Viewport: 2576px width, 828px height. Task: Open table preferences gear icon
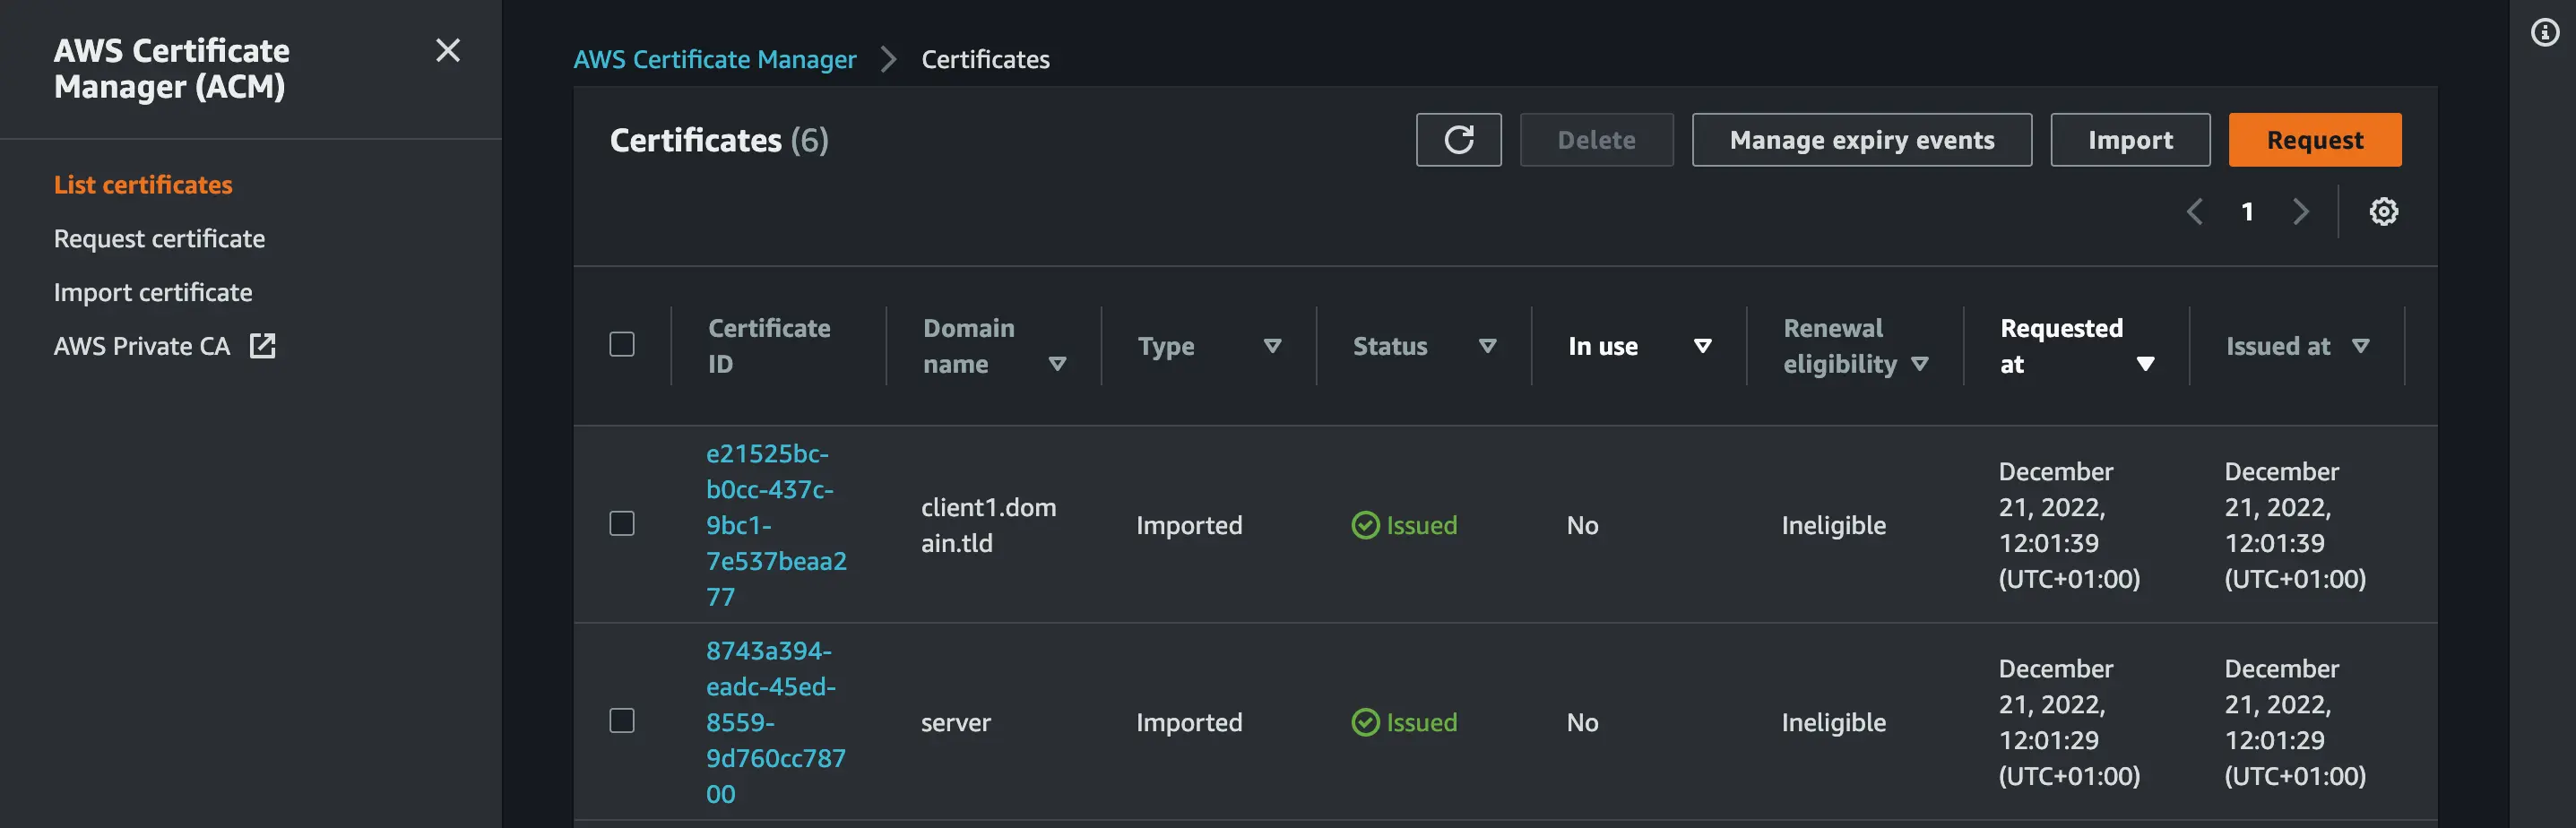tap(2383, 211)
